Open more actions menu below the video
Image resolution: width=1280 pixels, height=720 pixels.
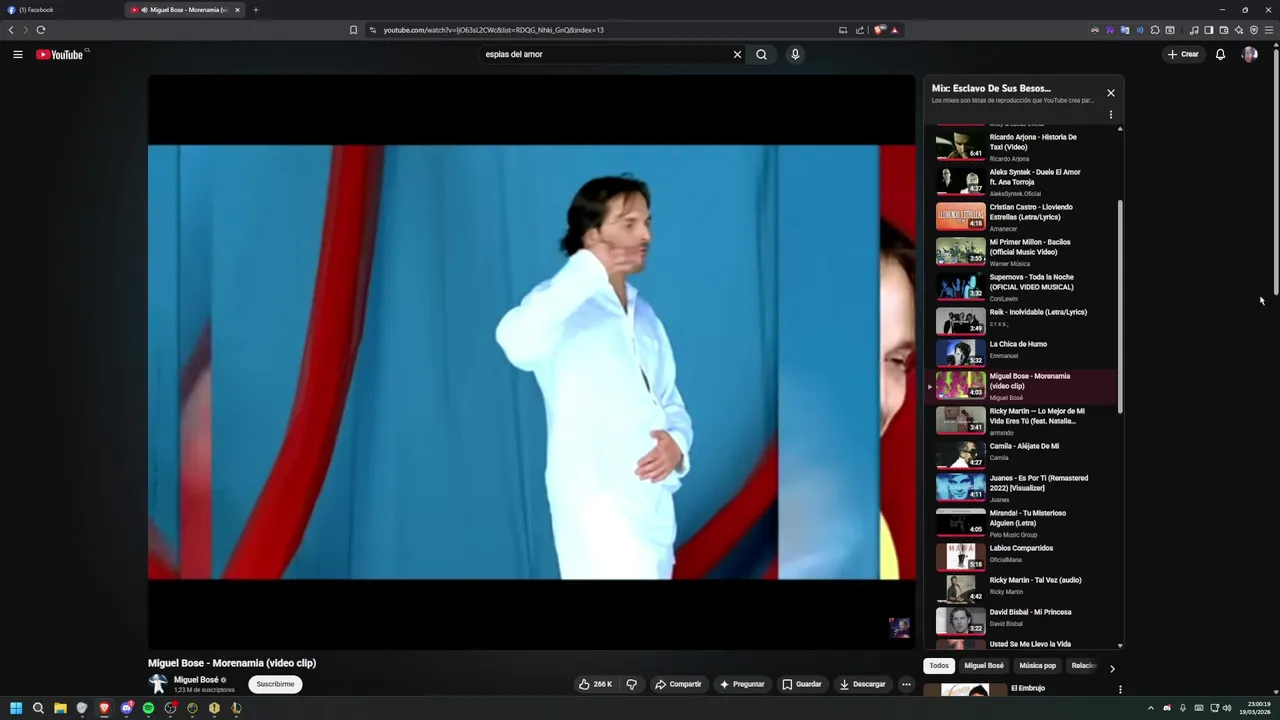pyautogui.click(x=906, y=684)
